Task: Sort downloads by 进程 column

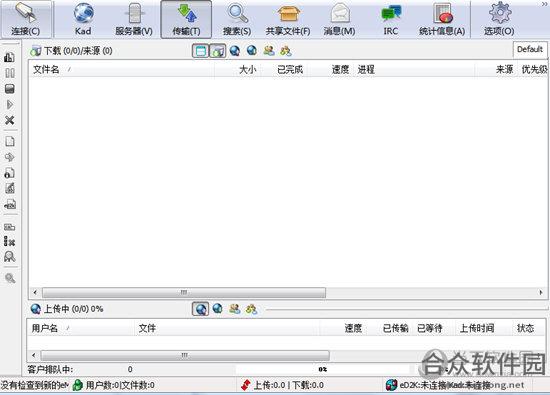Action: (x=414, y=69)
